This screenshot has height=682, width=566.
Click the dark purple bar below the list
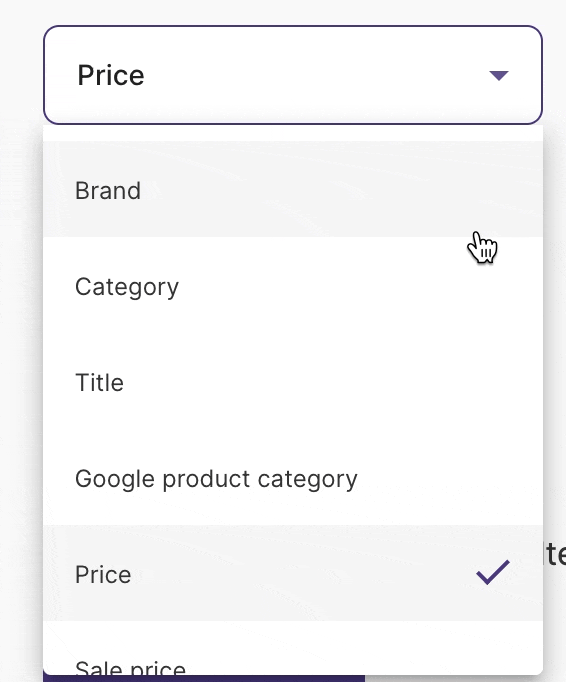tap(204, 679)
